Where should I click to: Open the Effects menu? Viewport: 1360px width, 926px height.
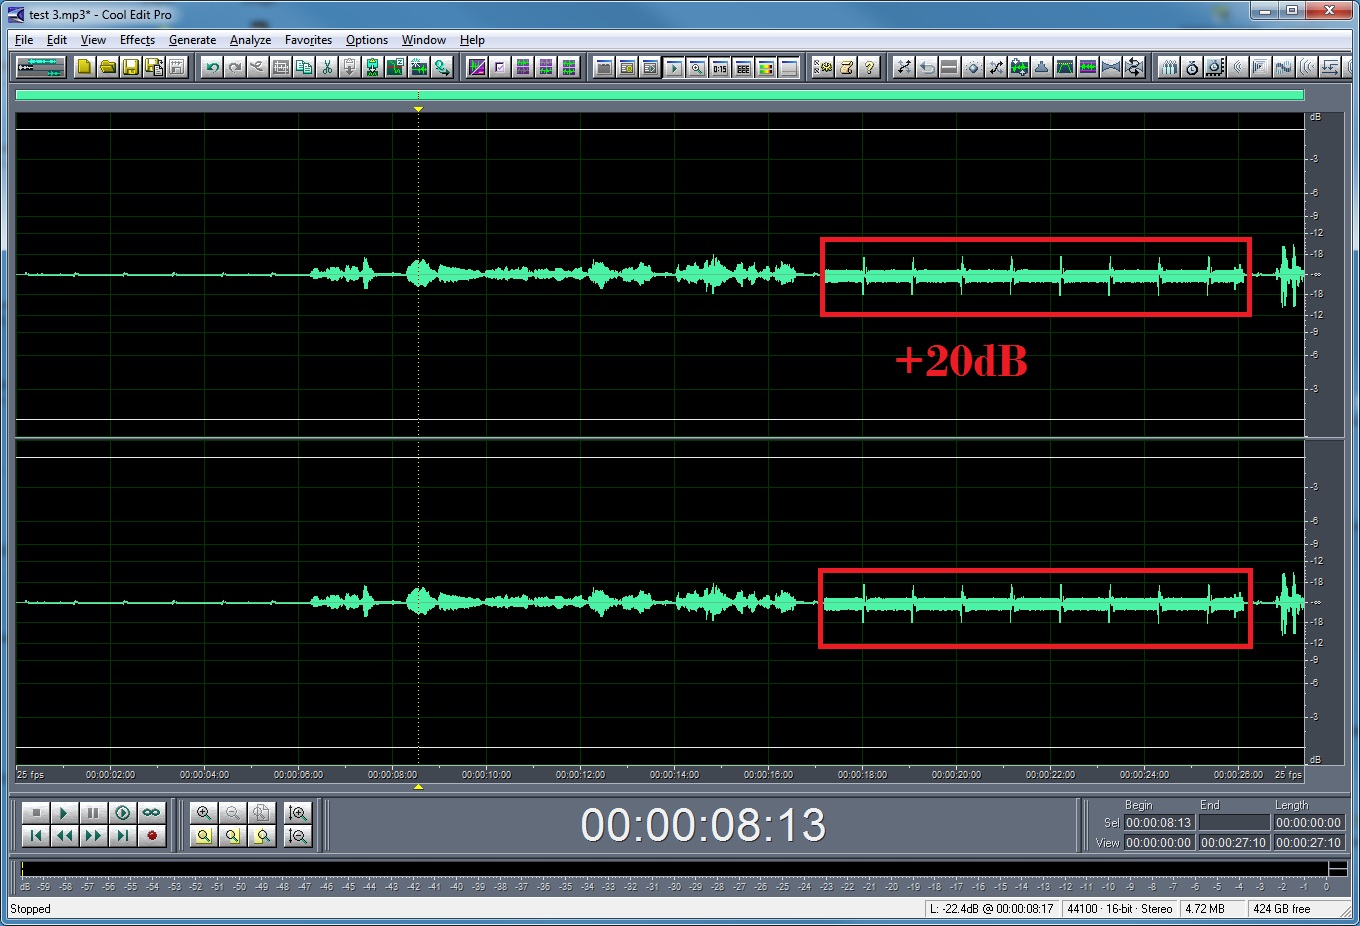(137, 40)
